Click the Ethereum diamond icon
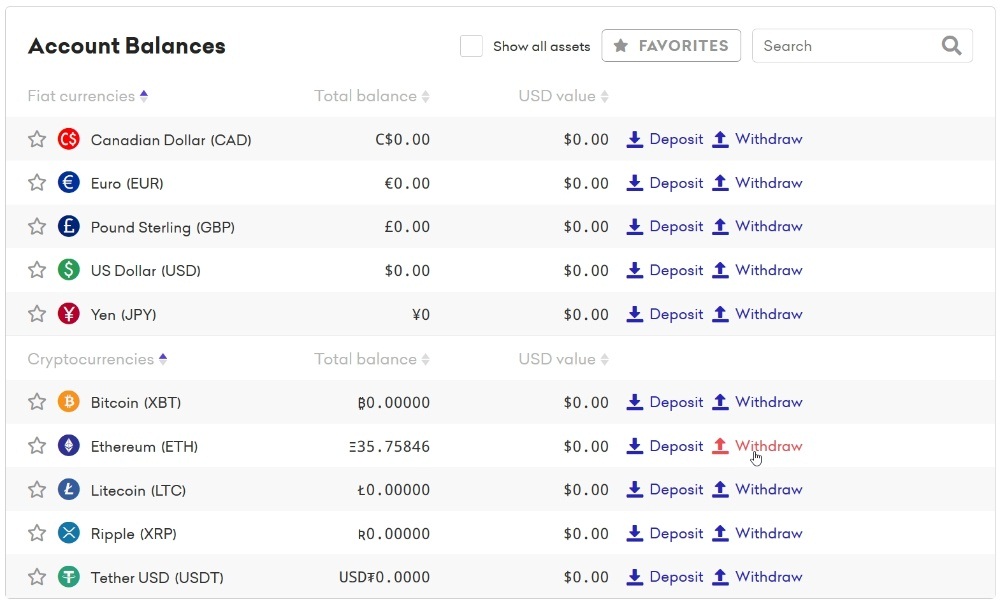 pyautogui.click(x=69, y=446)
